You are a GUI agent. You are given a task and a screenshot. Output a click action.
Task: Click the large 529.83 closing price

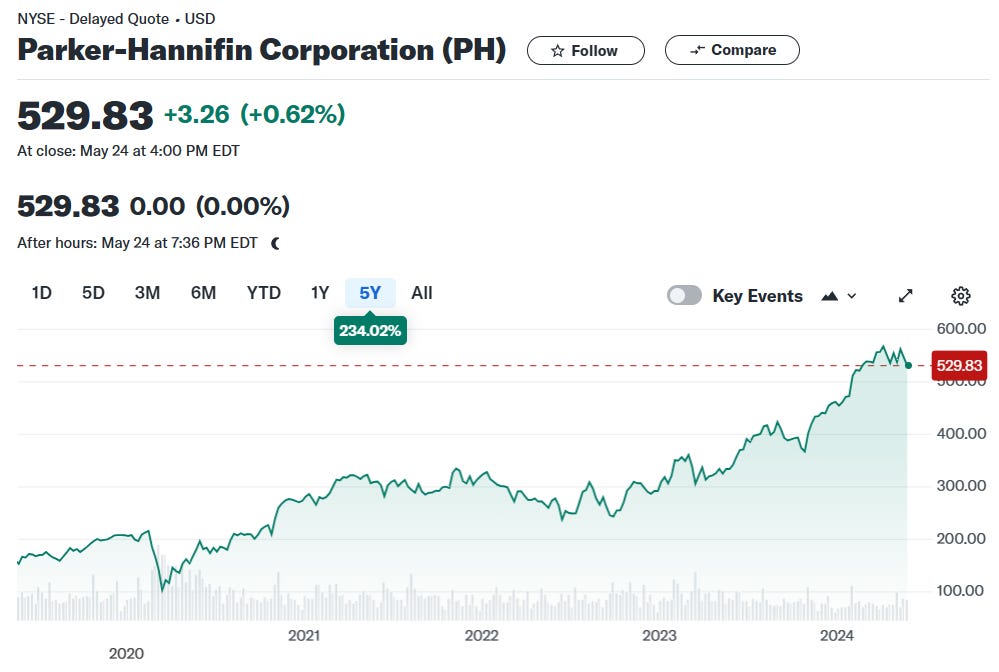coord(85,116)
